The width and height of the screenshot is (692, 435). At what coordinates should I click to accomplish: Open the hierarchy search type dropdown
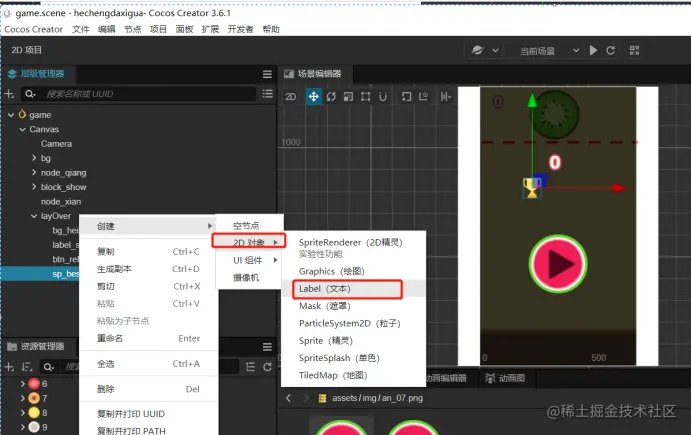pyautogui.click(x=30, y=94)
